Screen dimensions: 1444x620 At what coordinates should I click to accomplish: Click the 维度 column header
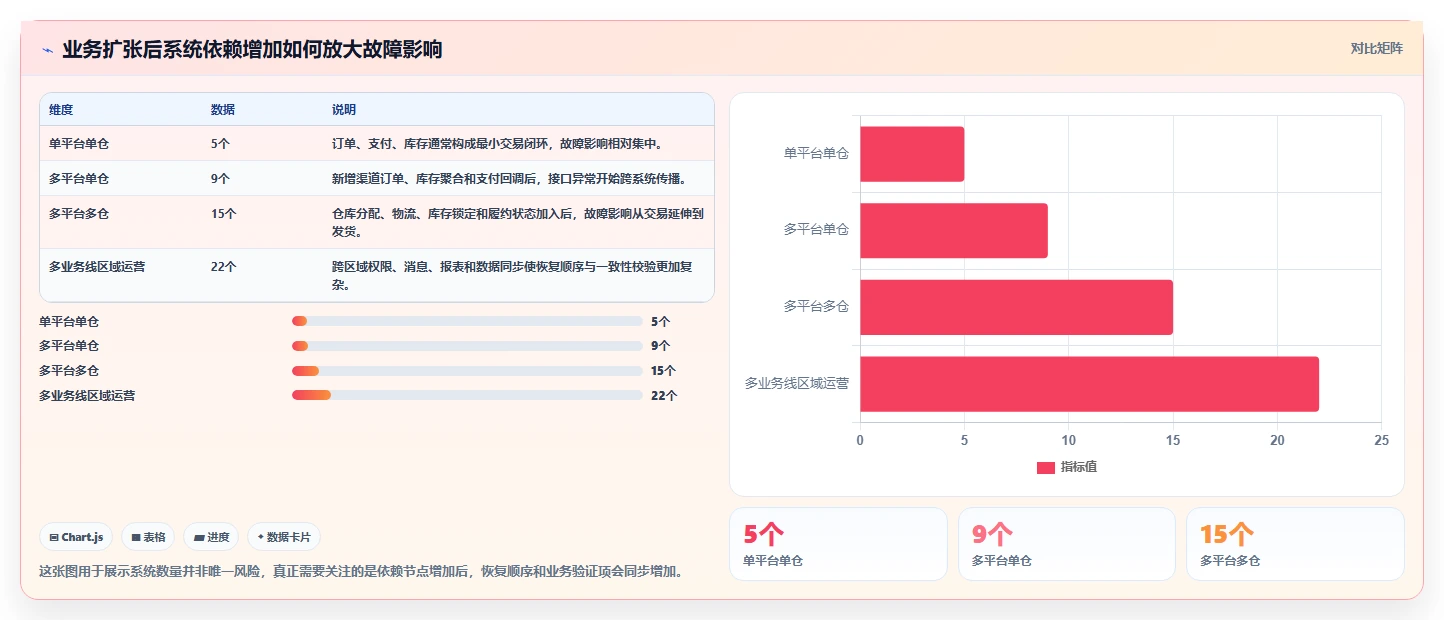pos(61,110)
